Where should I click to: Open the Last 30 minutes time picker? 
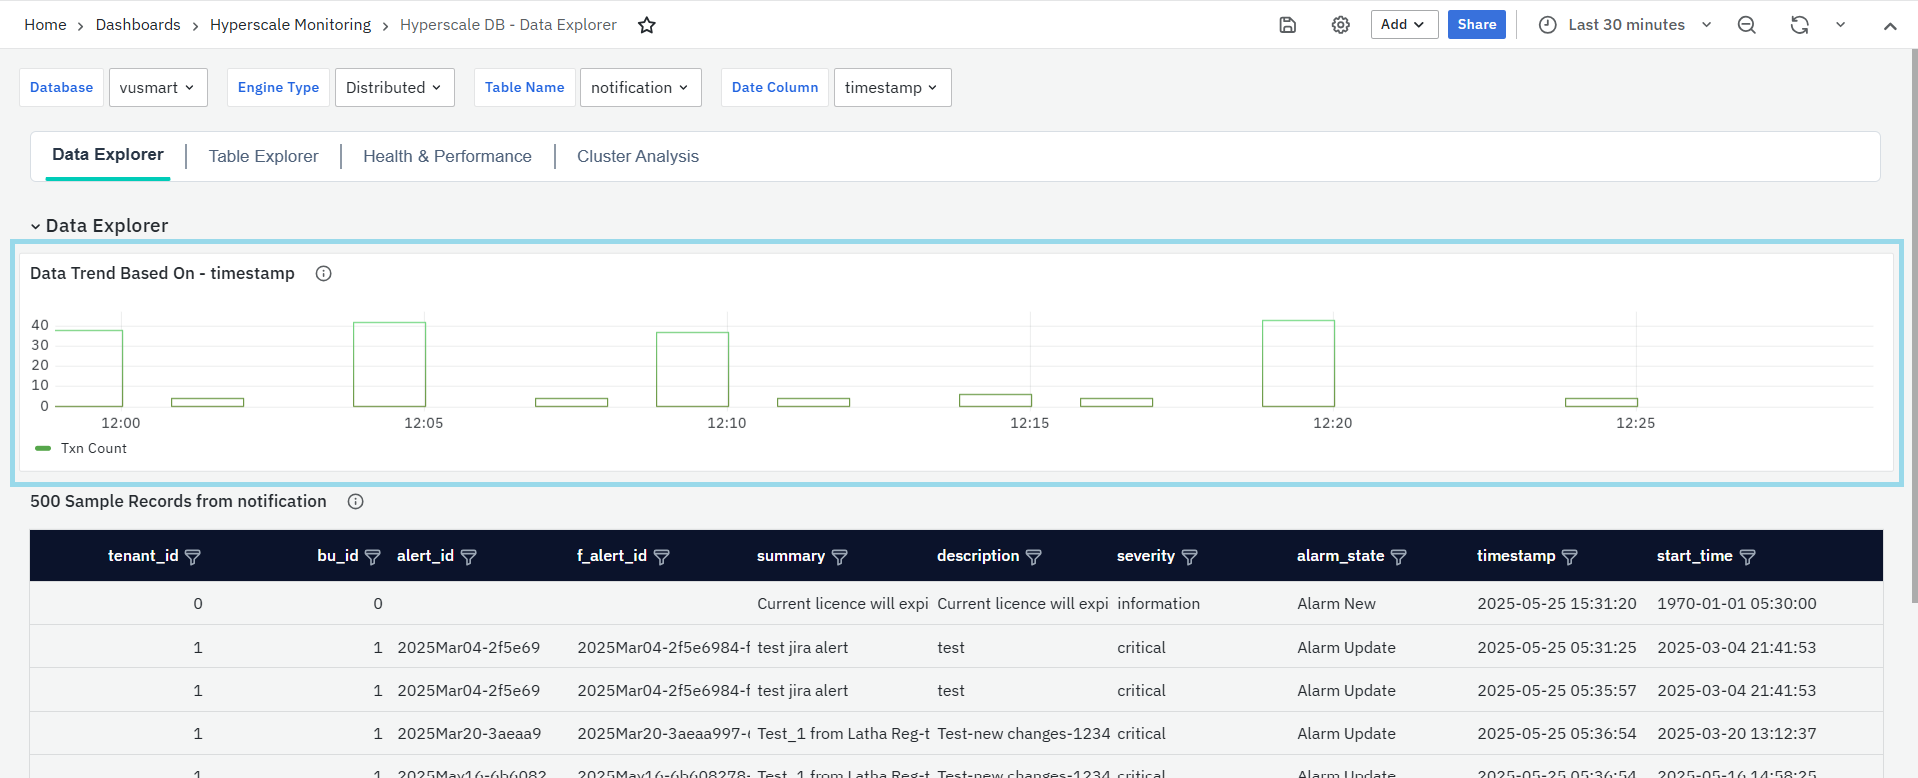pyautogui.click(x=1626, y=25)
